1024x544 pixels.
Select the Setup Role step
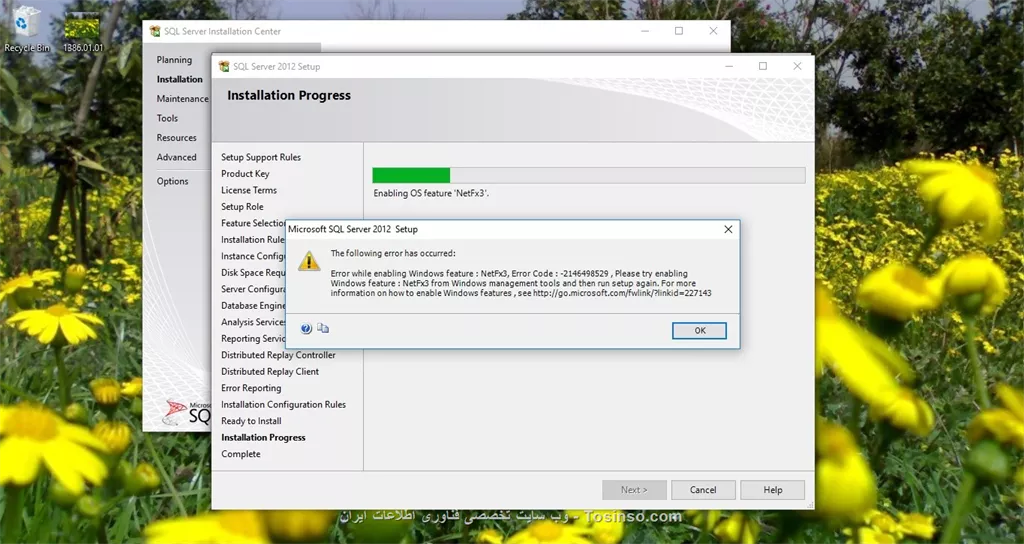pyautogui.click(x=242, y=206)
